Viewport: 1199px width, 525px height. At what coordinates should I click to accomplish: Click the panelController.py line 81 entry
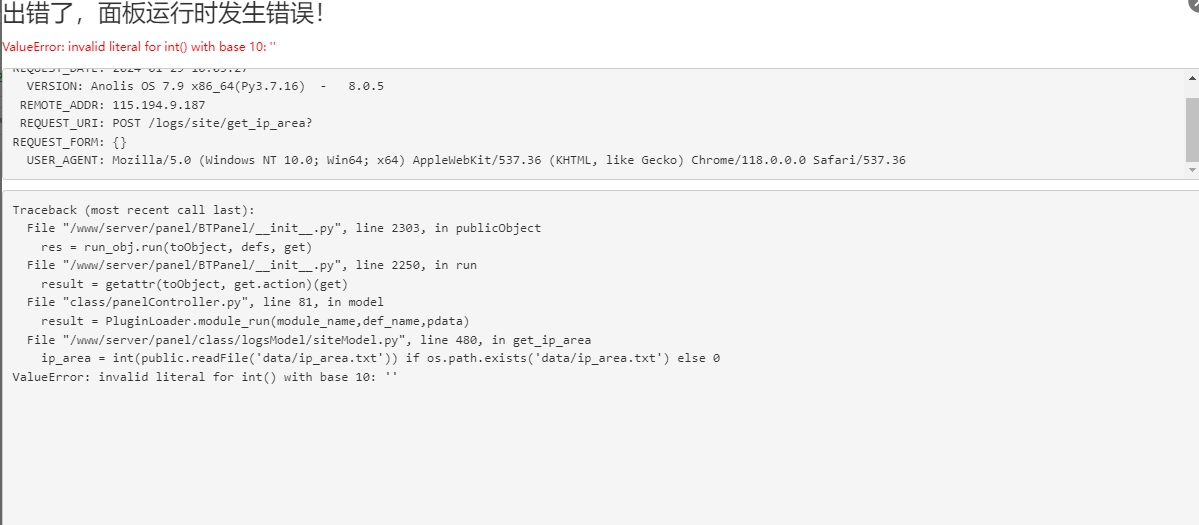(x=205, y=303)
